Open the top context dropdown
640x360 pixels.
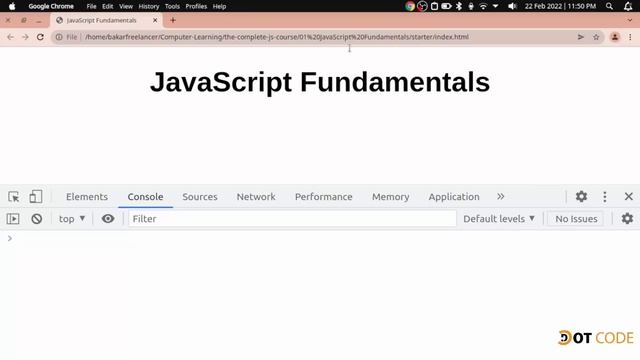click(72, 219)
